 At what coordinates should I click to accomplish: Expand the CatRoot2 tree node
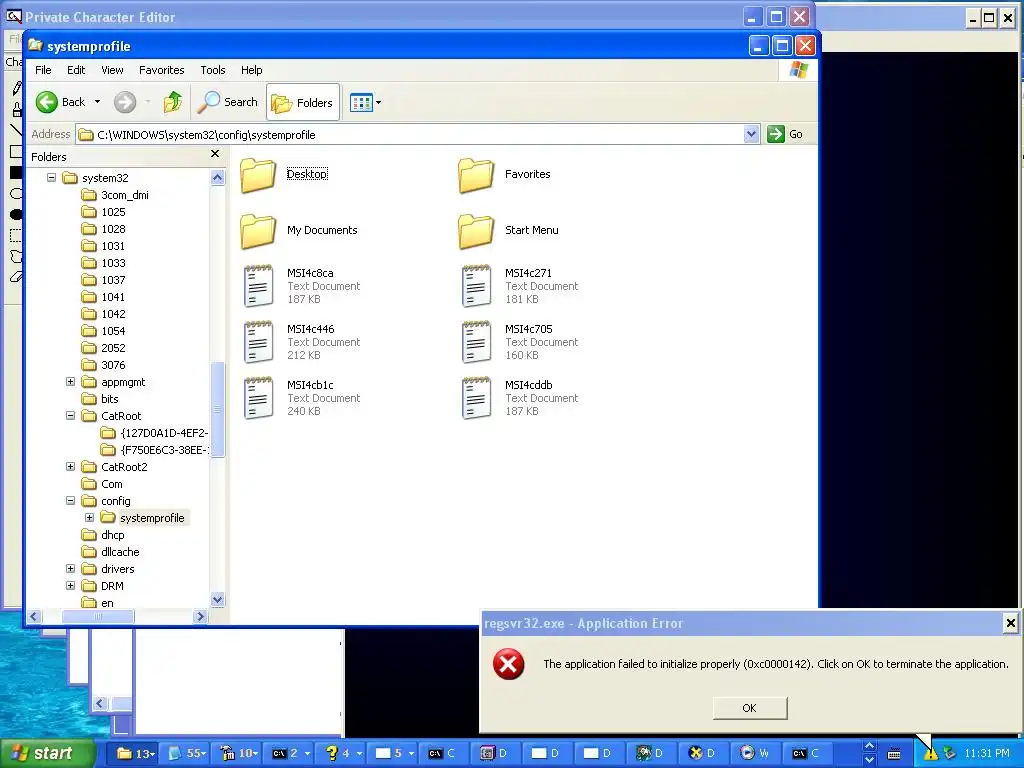tap(71, 466)
